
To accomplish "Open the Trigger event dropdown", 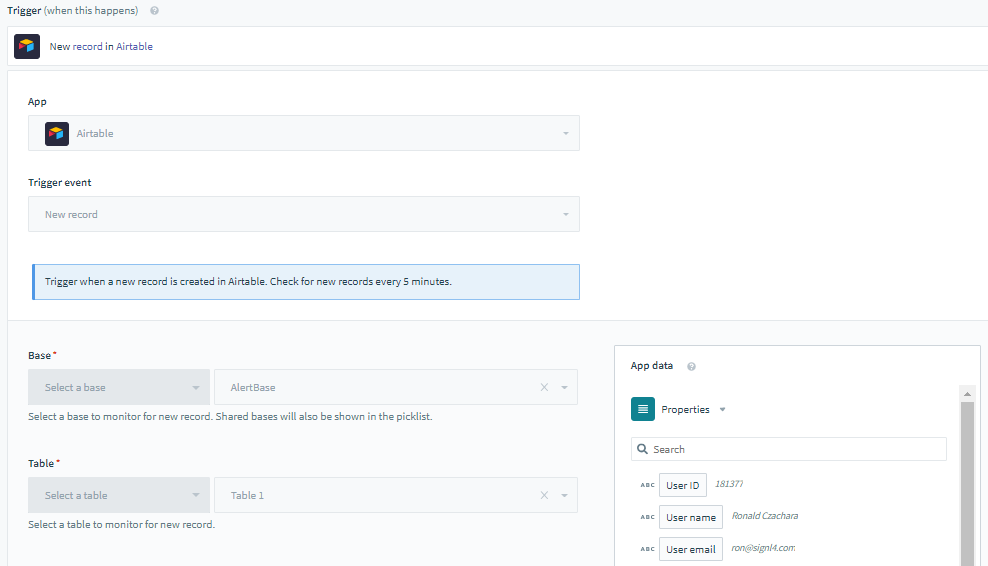I will coord(304,214).
